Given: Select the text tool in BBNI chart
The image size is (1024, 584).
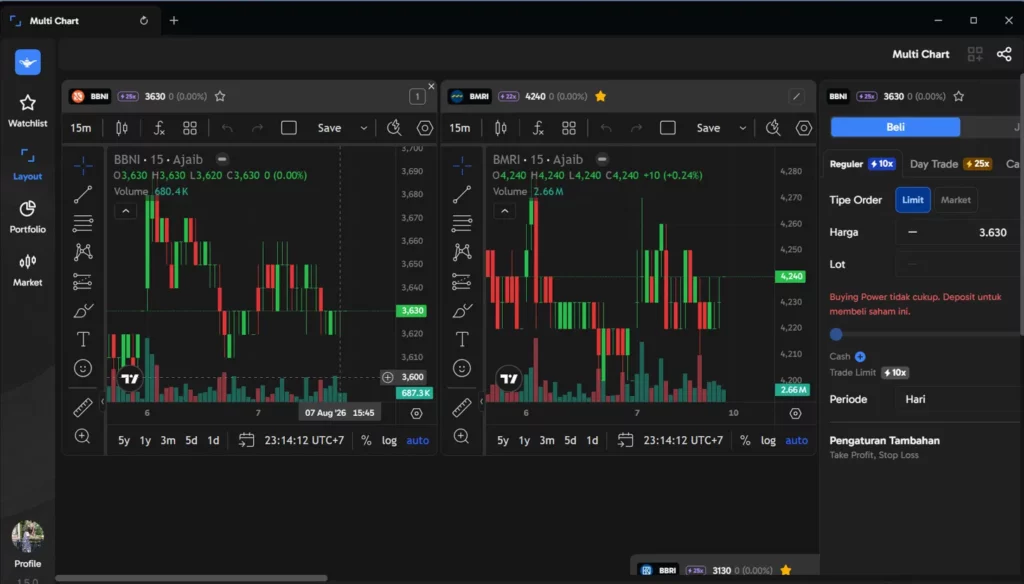Looking at the screenshot, I should pyautogui.click(x=83, y=339).
